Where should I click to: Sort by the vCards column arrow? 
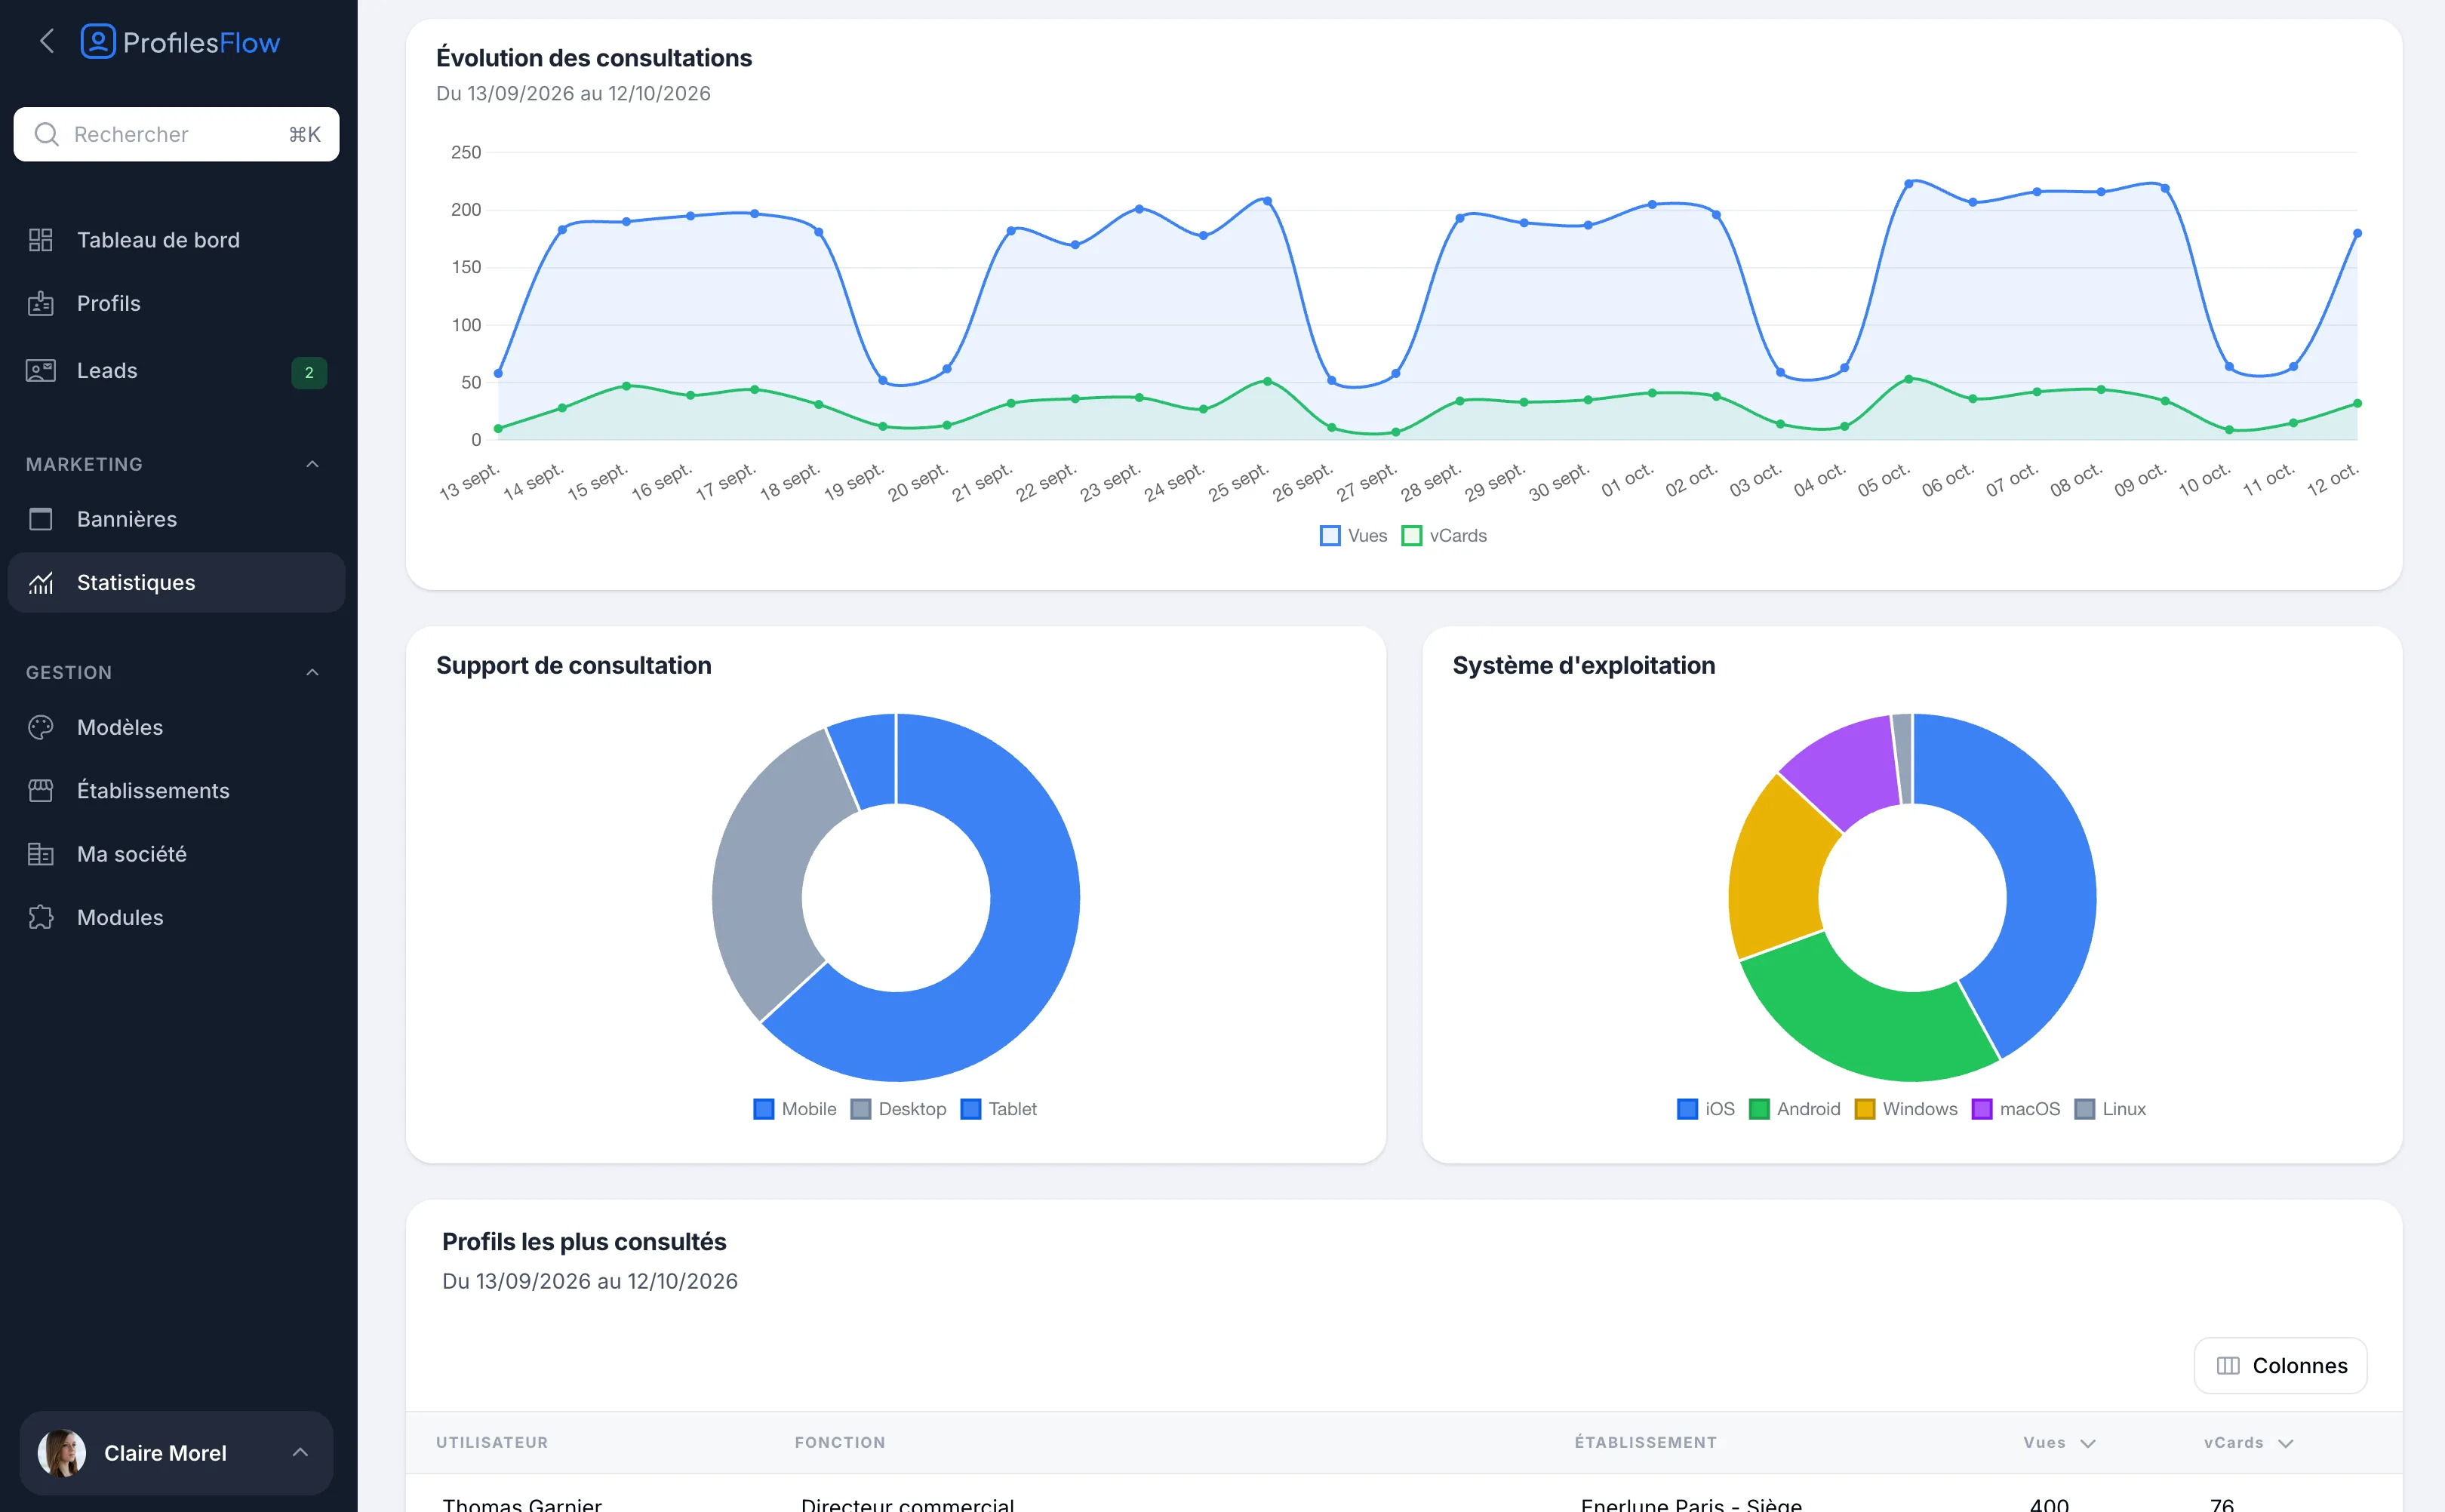point(2286,1443)
